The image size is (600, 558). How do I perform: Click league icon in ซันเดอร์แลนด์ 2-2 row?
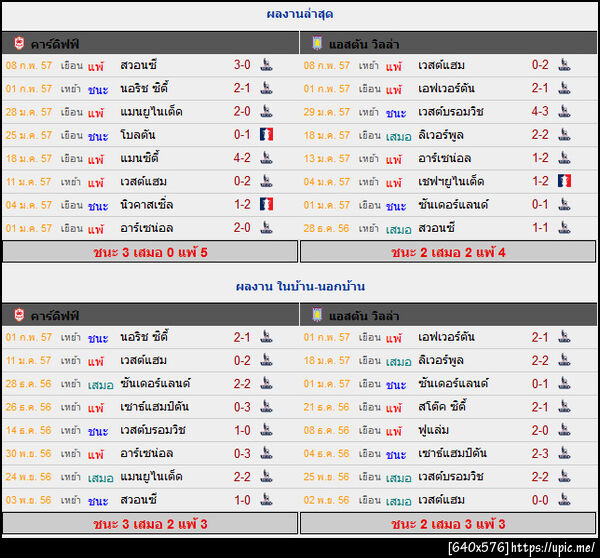coord(266,383)
